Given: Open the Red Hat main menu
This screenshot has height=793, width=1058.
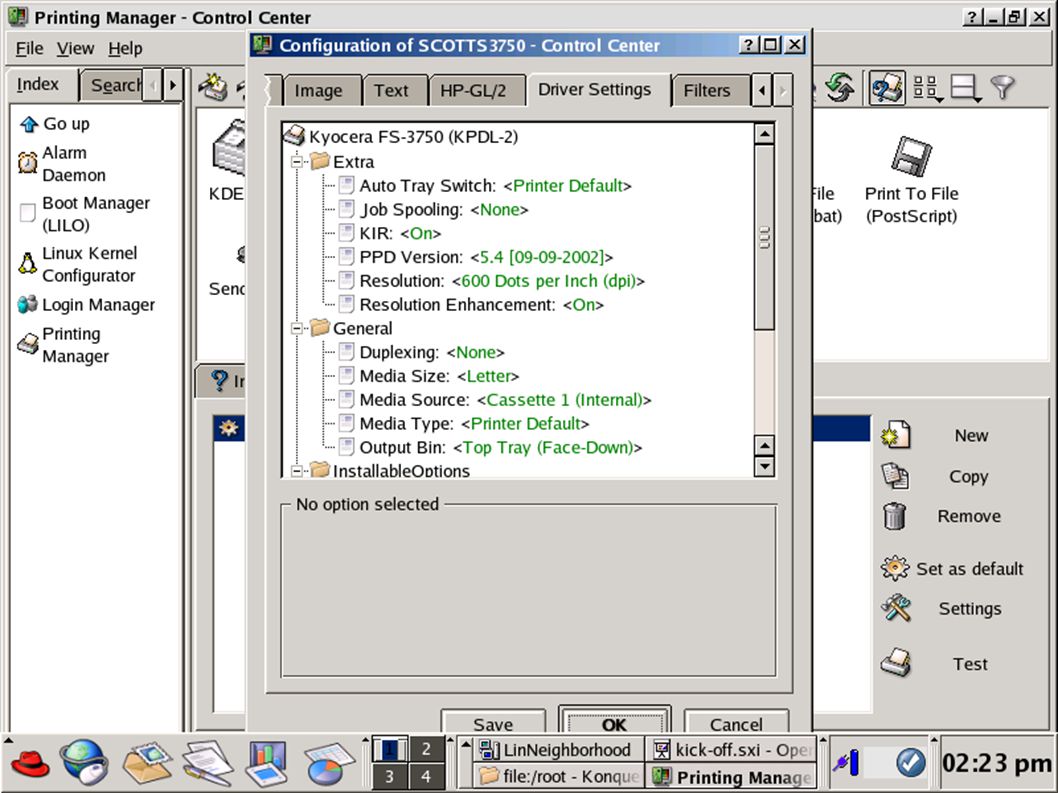Looking at the screenshot, I should click(30, 763).
